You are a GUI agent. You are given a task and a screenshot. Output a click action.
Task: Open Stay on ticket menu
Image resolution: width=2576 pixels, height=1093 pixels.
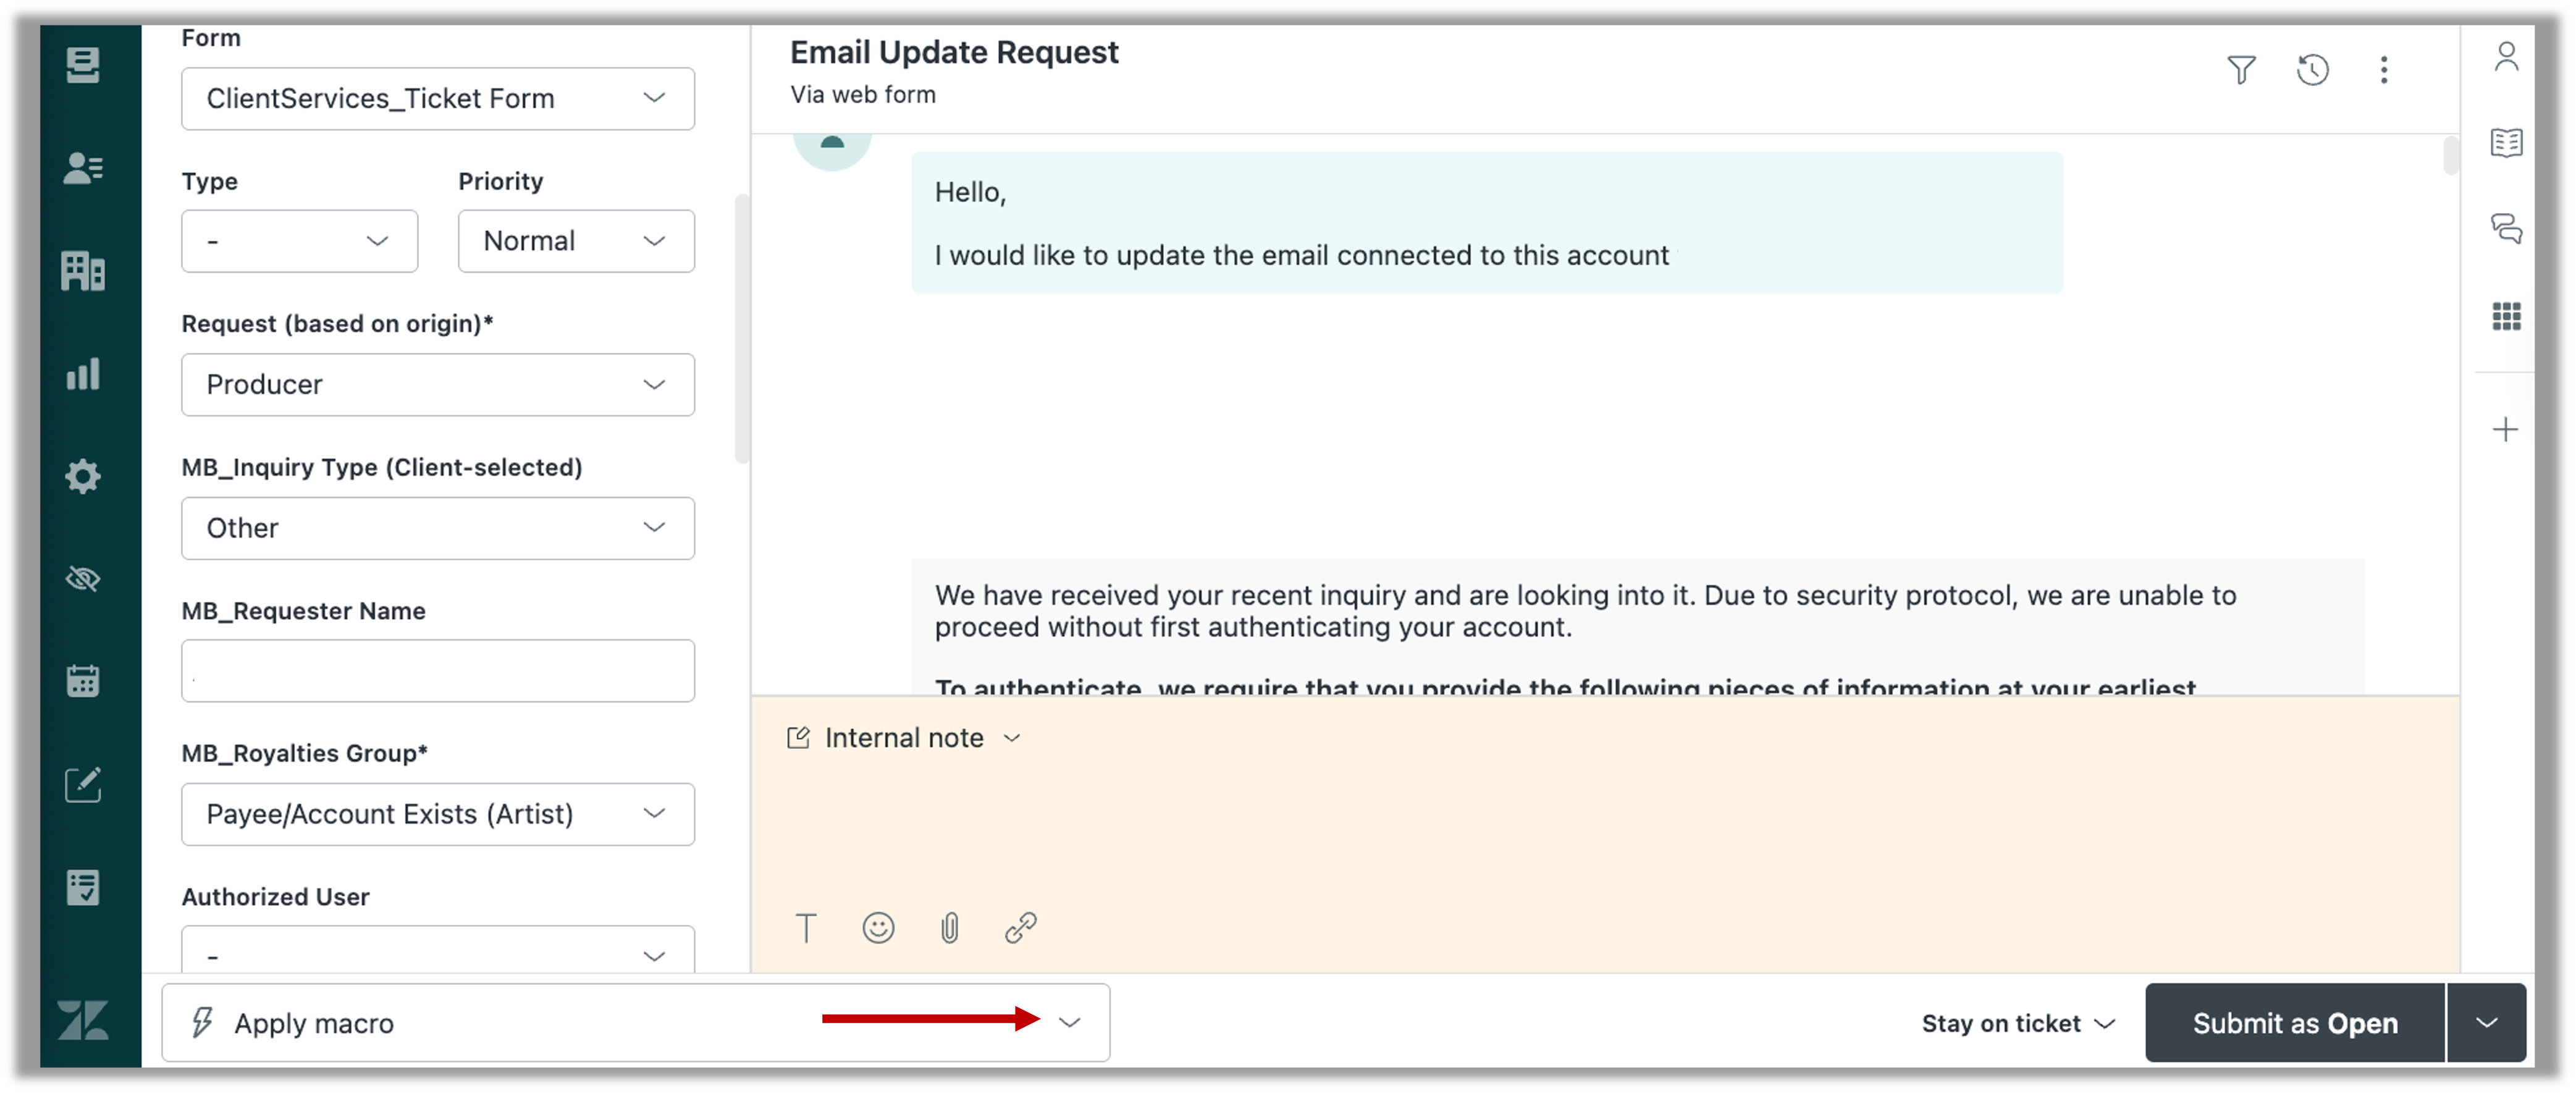[2018, 1023]
